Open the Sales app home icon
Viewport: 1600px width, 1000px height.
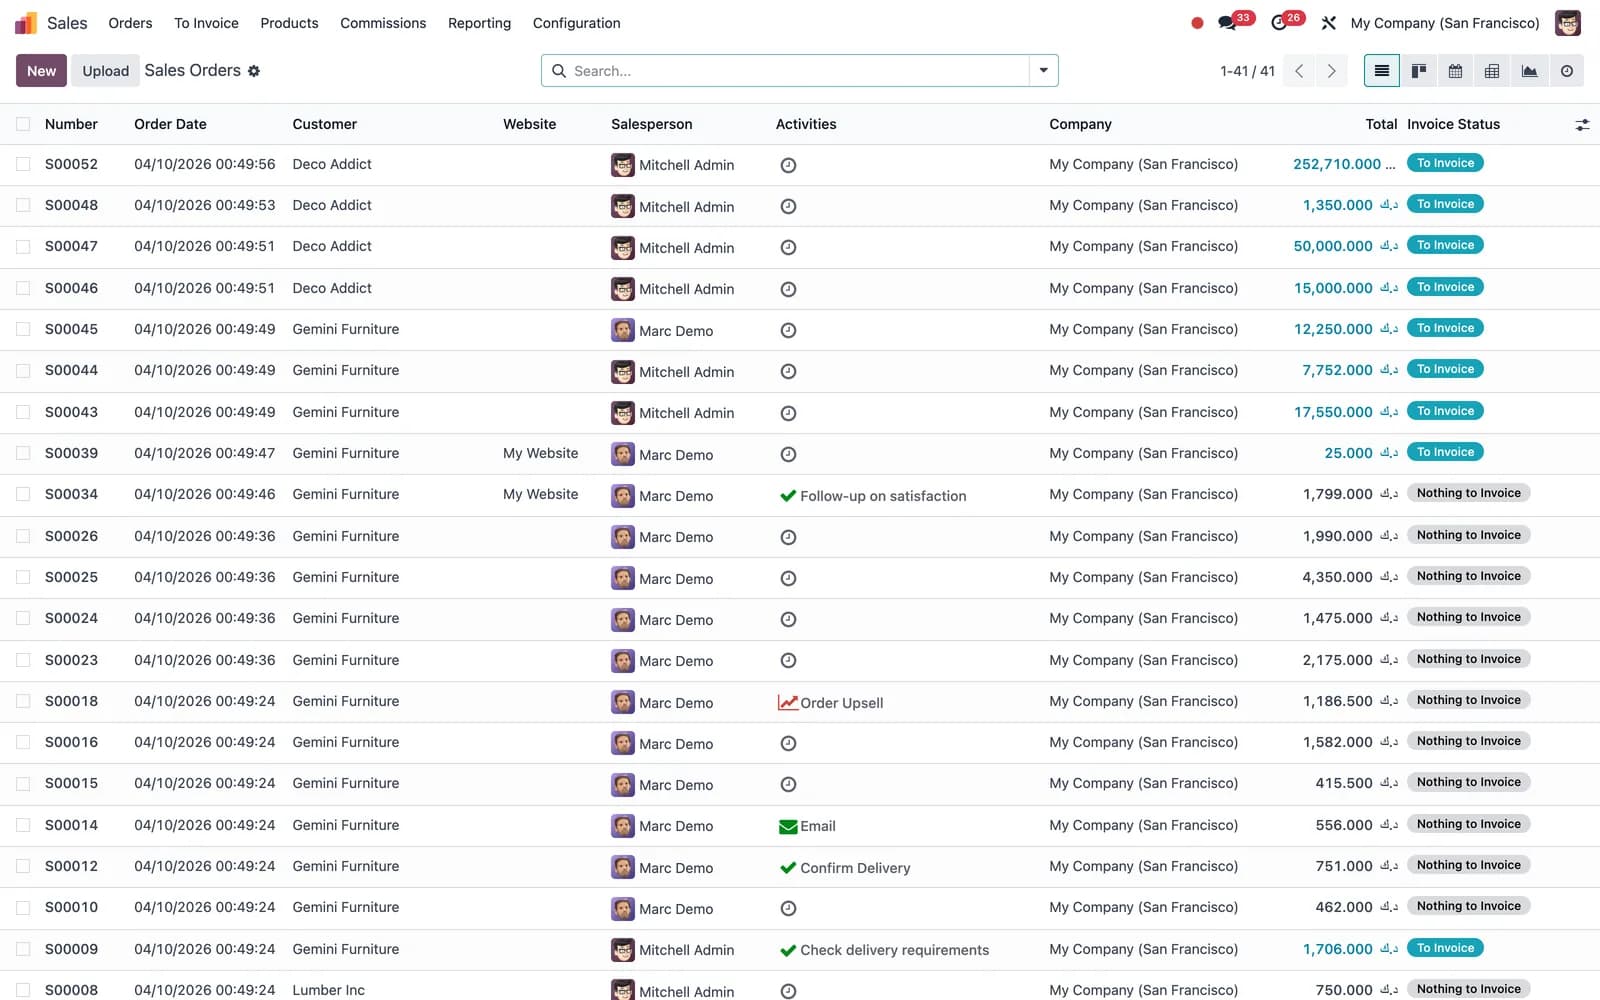[26, 23]
